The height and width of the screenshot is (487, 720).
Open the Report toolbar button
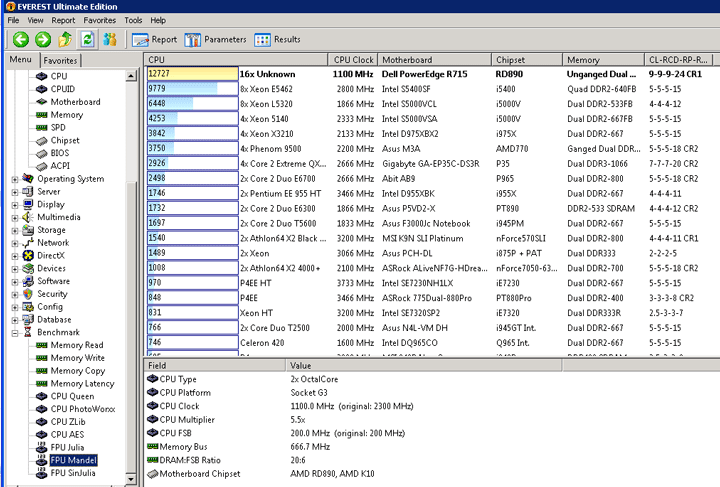[x=154, y=40]
